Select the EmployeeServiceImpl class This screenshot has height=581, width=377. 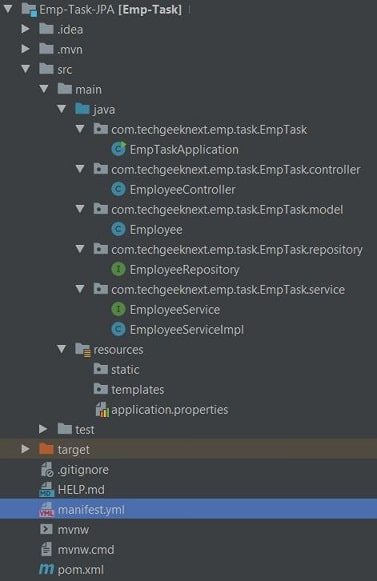pyautogui.click(x=186, y=330)
